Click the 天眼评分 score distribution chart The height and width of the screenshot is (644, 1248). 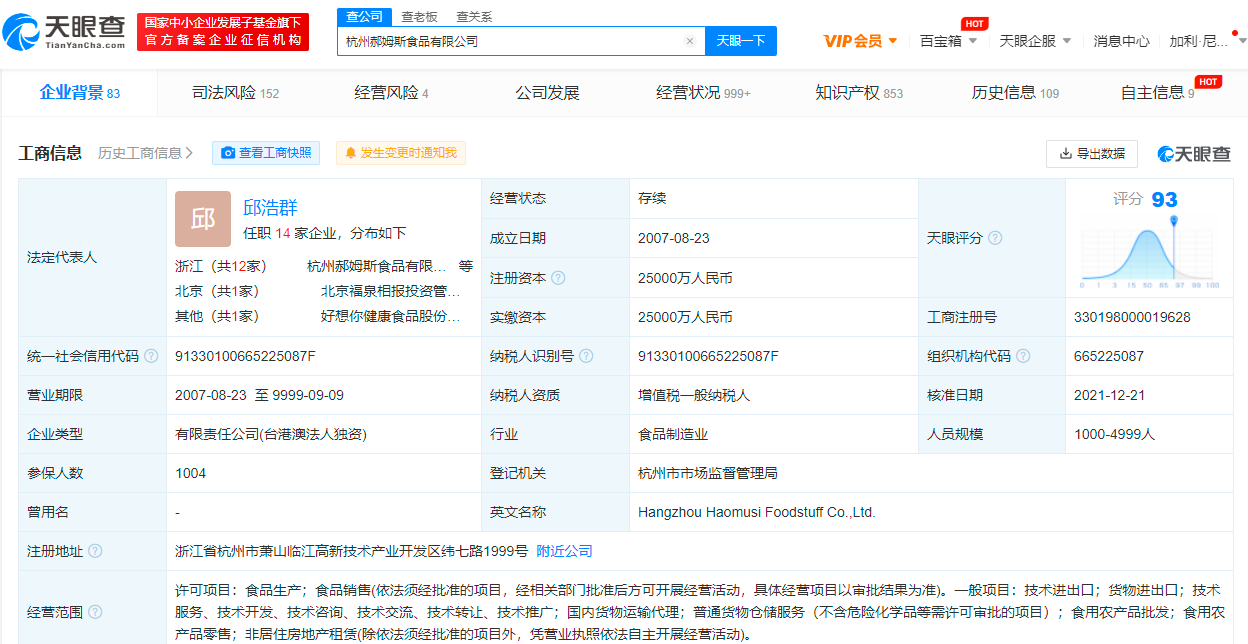(x=1148, y=252)
